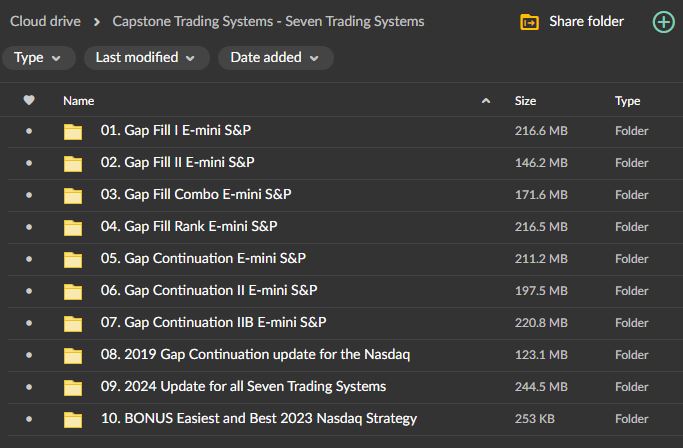The width and height of the screenshot is (683, 448).
Task: Click the heart favourites column icon
Action: 29,100
